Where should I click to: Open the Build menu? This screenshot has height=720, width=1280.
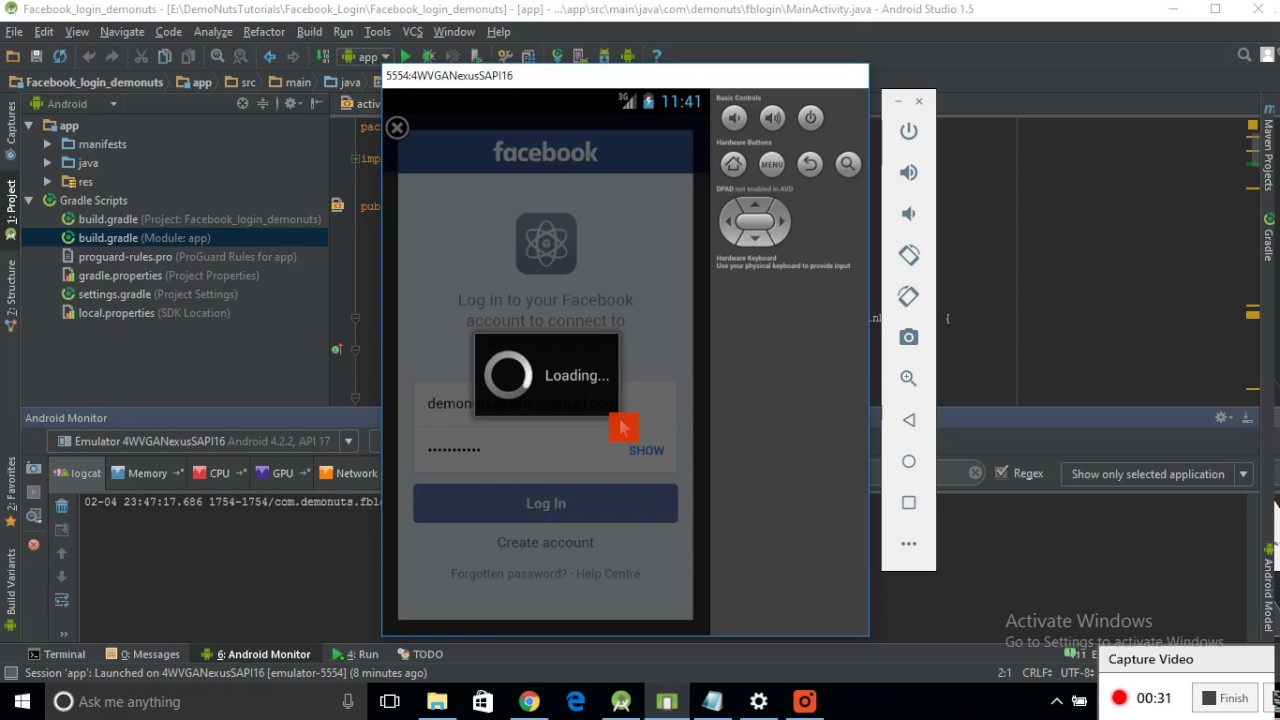(x=309, y=32)
